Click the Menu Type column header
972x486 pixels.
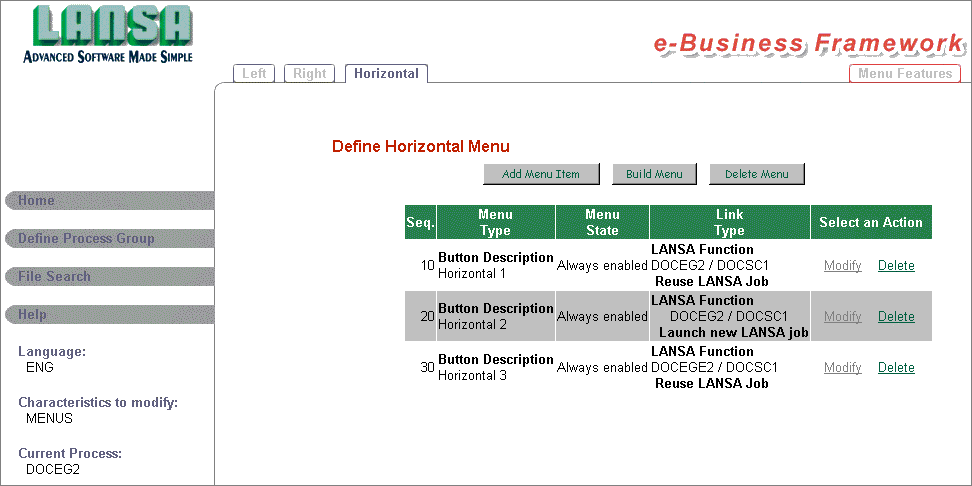pos(496,223)
